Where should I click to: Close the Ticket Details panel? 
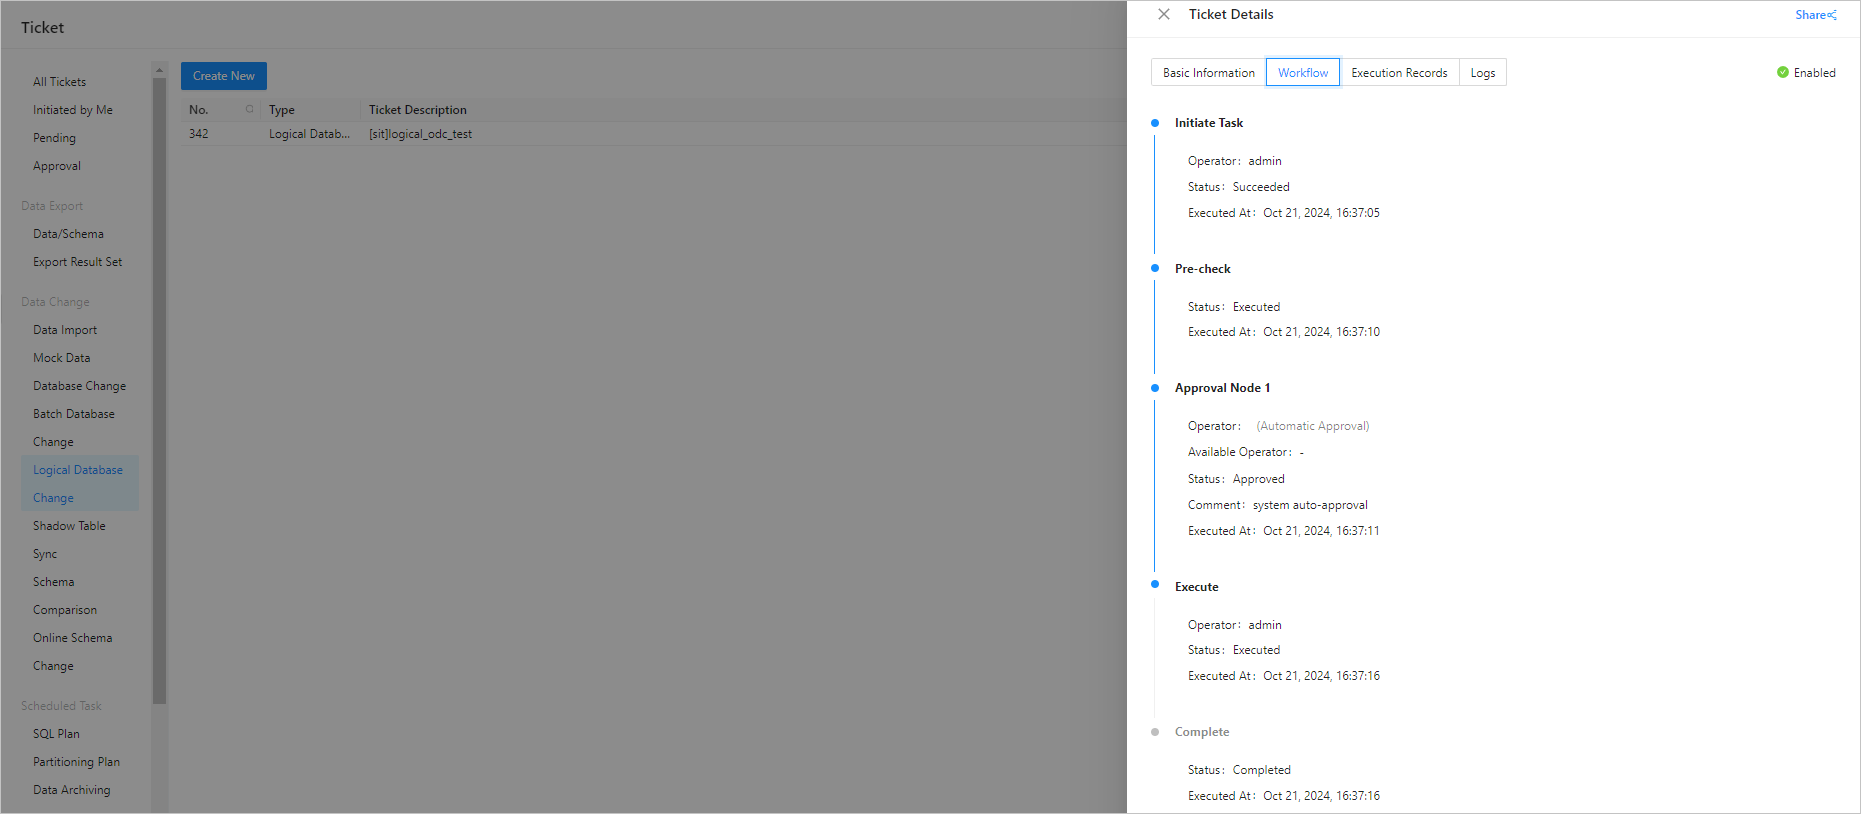click(x=1164, y=15)
